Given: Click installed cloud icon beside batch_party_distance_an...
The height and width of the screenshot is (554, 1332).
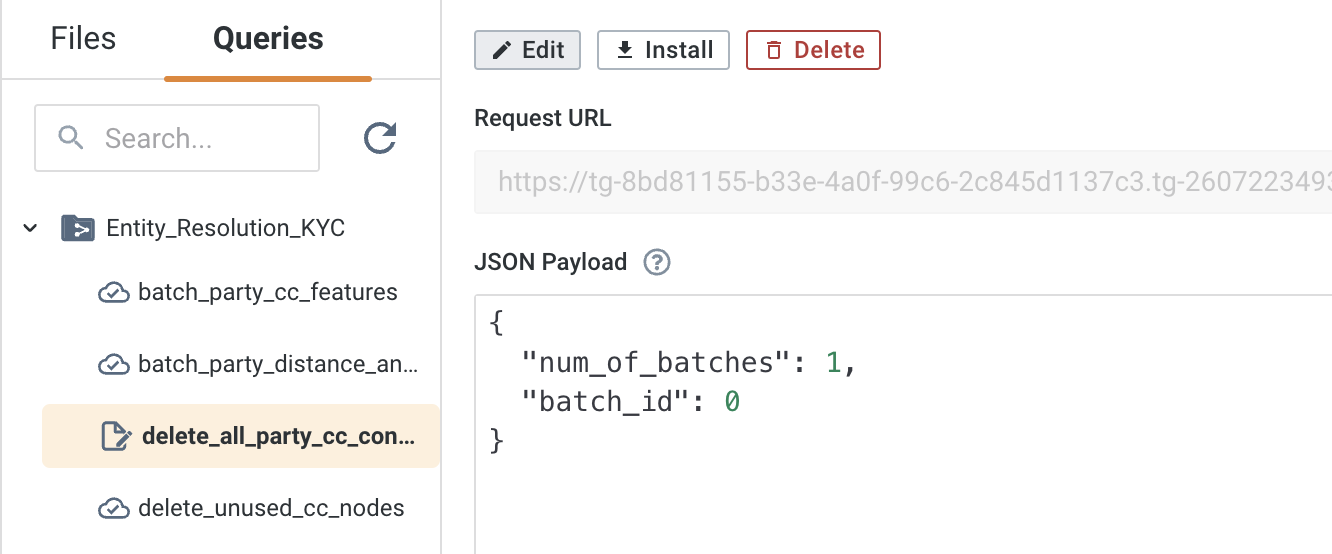Looking at the screenshot, I should (x=114, y=365).
